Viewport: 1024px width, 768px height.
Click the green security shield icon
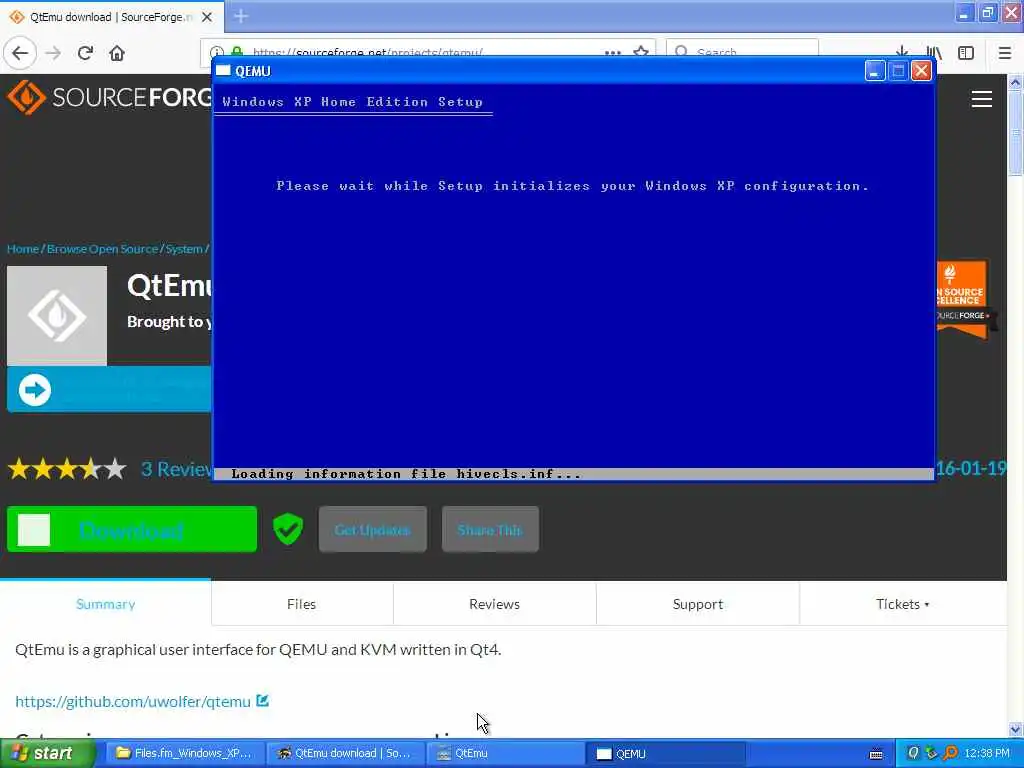[288, 529]
